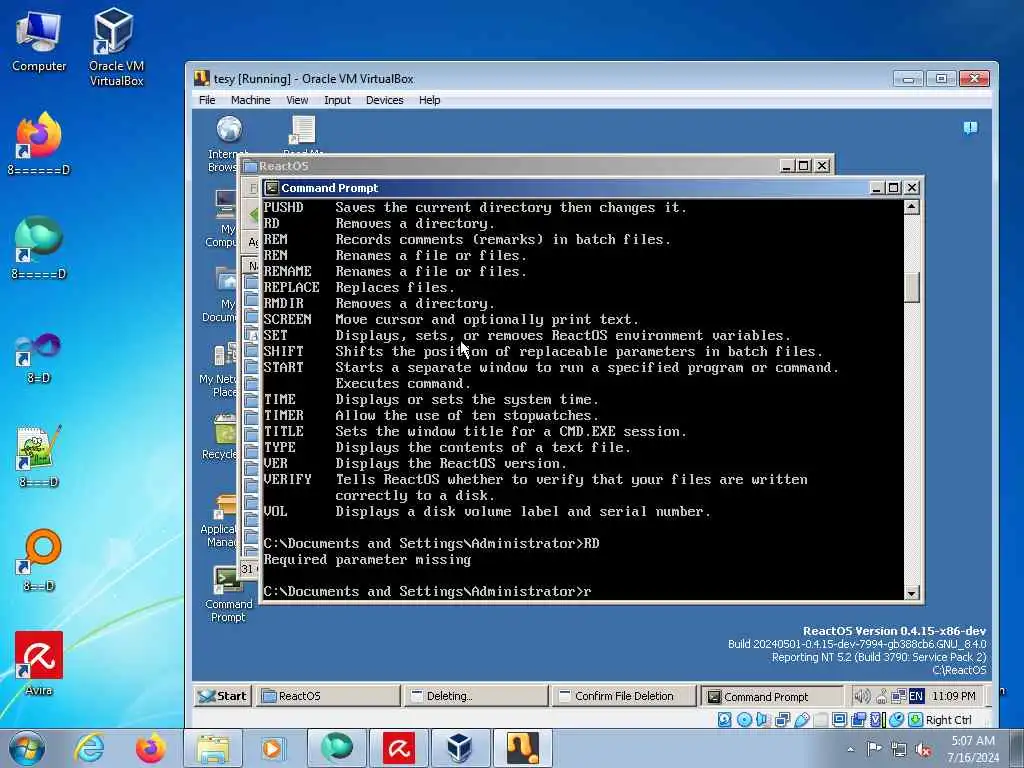Click the 'Required parameter missing' output line

[367, 560]
